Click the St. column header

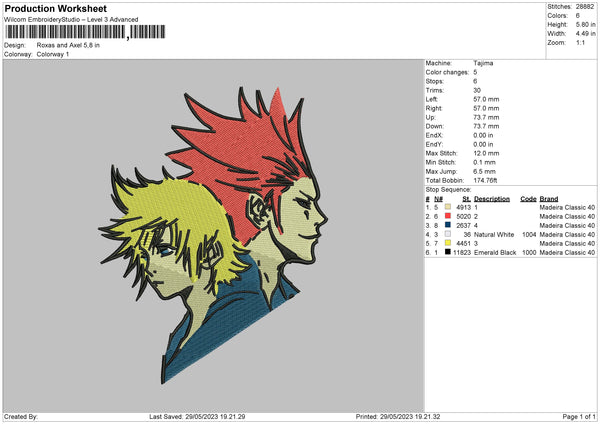pyautogui.click(x=466, y=199)
